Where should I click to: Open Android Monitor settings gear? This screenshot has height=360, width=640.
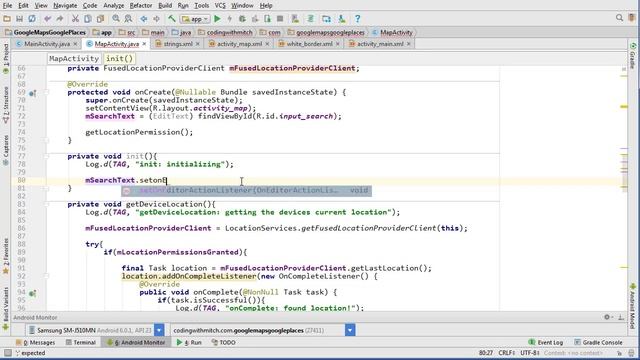[x=607, y=317]
